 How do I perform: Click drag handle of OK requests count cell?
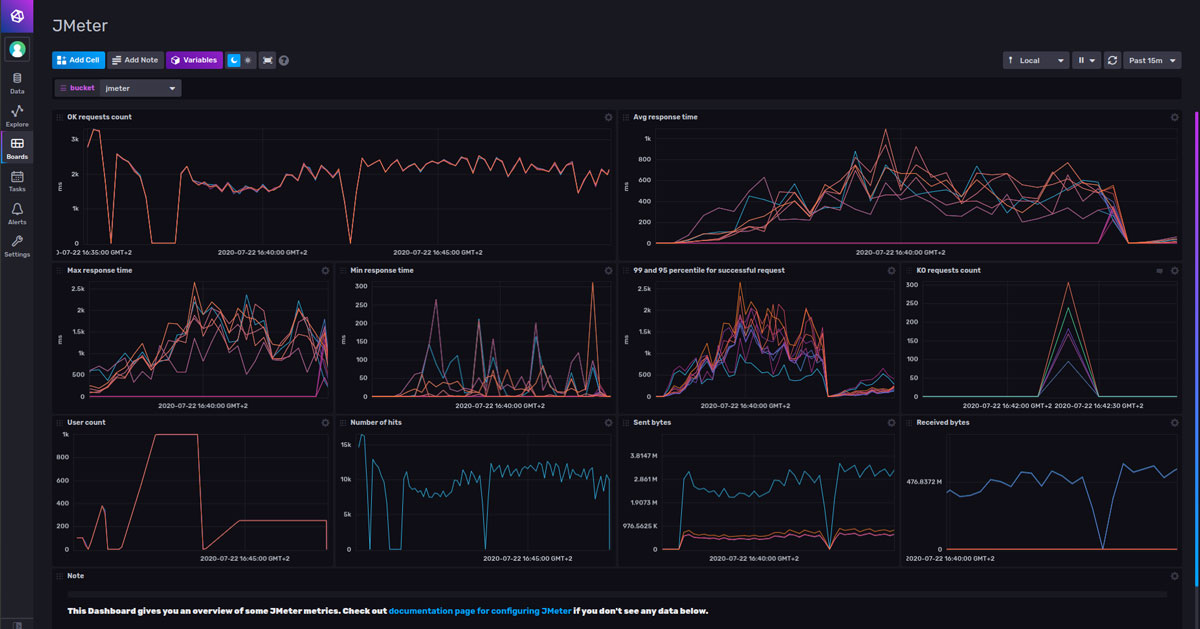pyautogui.click(x=60, y=117)
